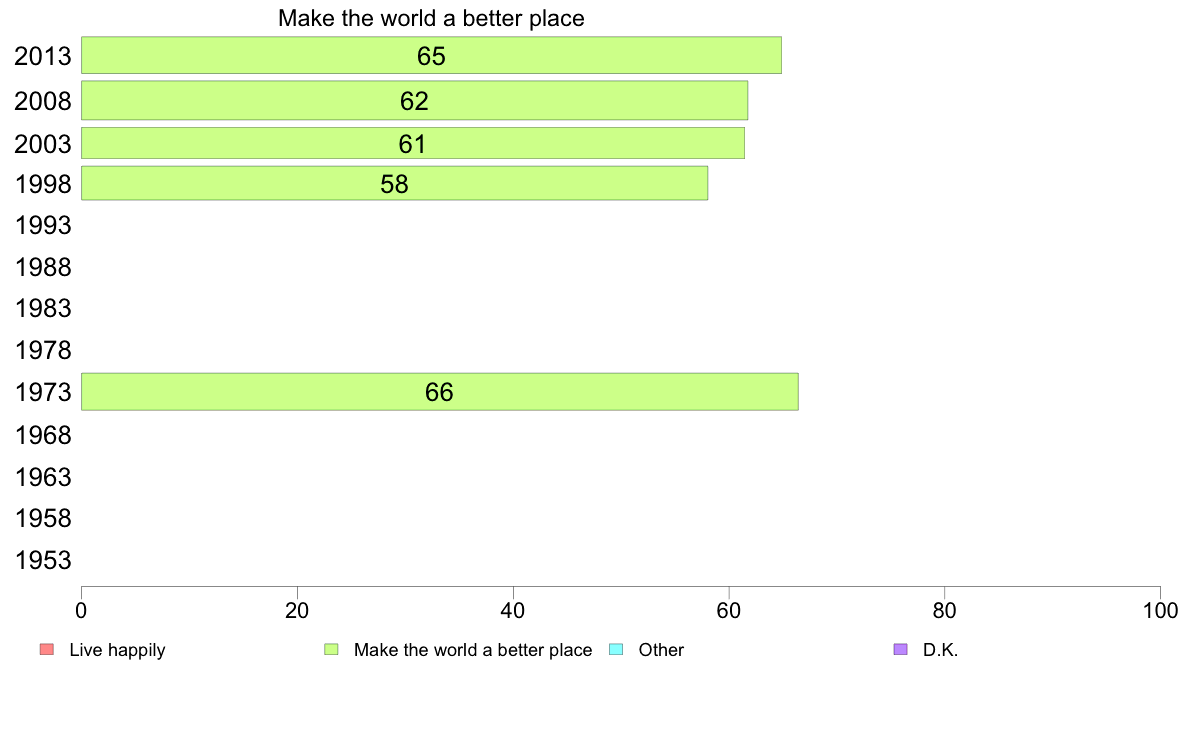Click the cyan Other legend swatch
Screen dimensions: 1188x736
pos(616,650)
